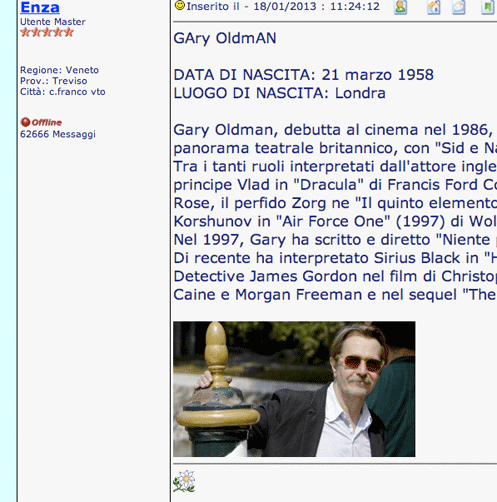Click the red Offline status icon

point(25,122)
